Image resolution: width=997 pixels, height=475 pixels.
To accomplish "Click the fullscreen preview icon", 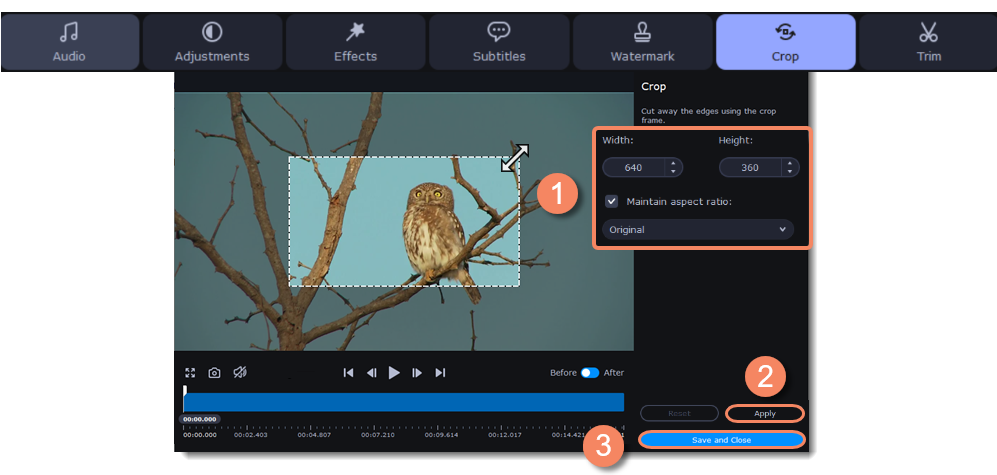I will point(190,373).
